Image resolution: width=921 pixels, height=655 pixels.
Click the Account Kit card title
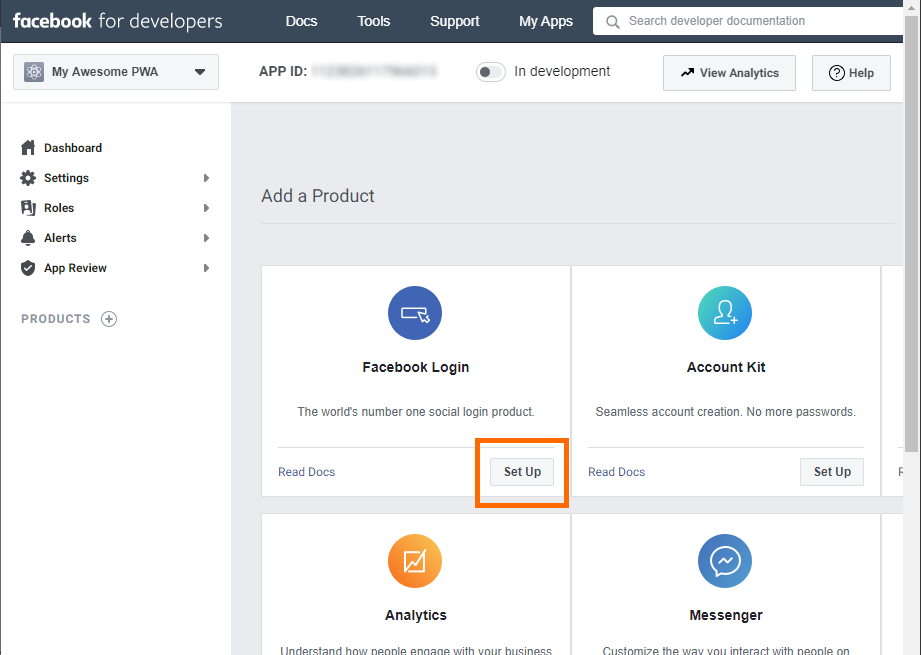click(x=726, y=367)
